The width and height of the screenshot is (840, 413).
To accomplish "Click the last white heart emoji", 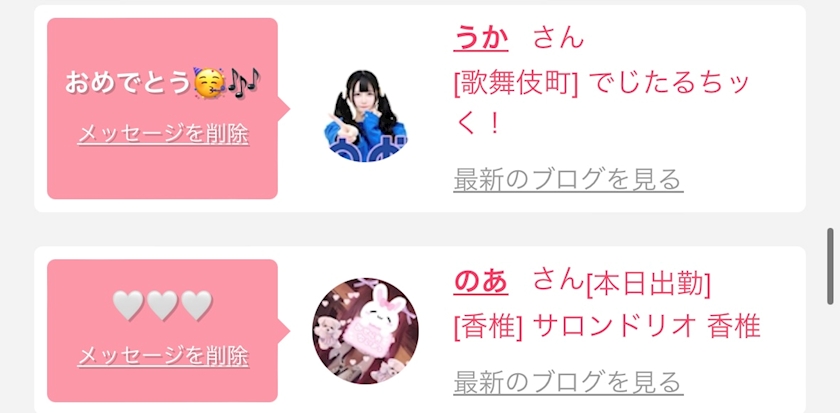I will 197,305.
